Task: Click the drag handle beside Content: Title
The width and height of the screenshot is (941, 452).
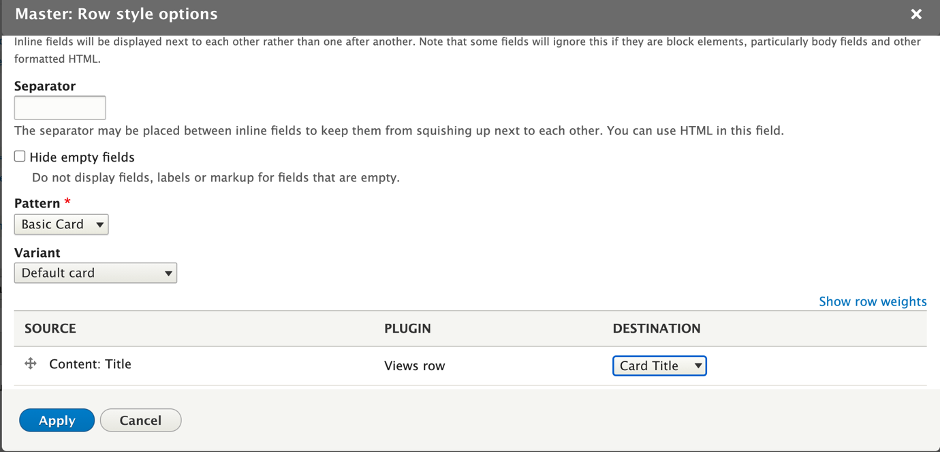Action: pyautogui.click(x=31, y=364)
